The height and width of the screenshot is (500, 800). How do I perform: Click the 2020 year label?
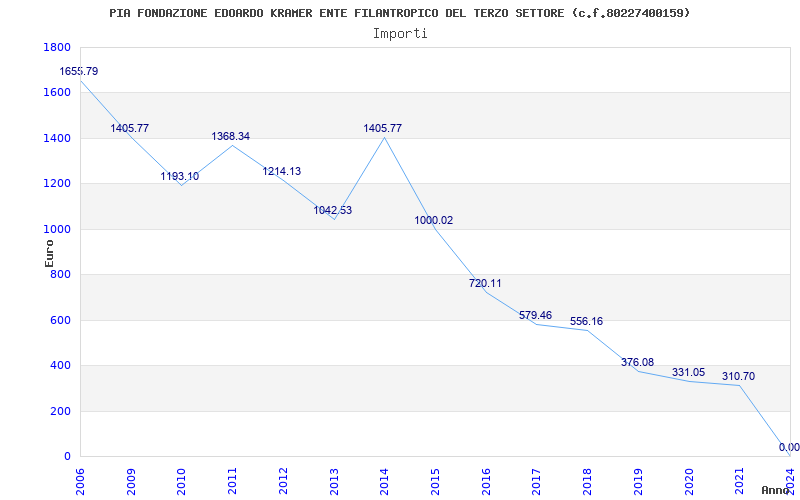point(688,482)
